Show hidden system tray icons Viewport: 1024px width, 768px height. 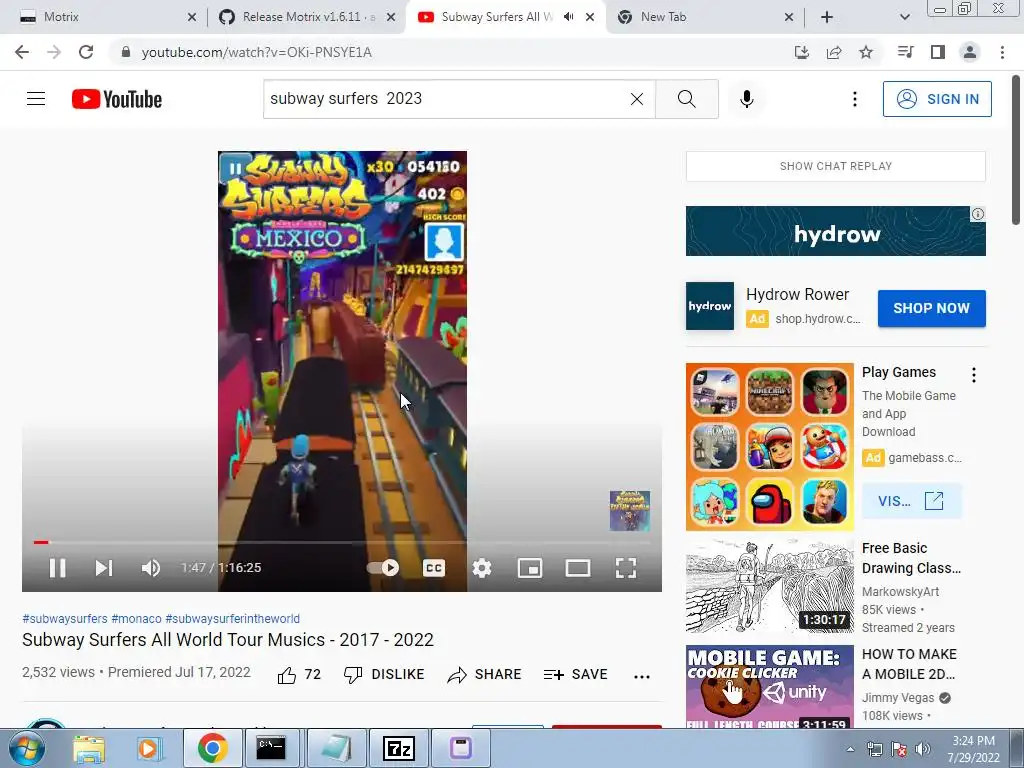850,749
